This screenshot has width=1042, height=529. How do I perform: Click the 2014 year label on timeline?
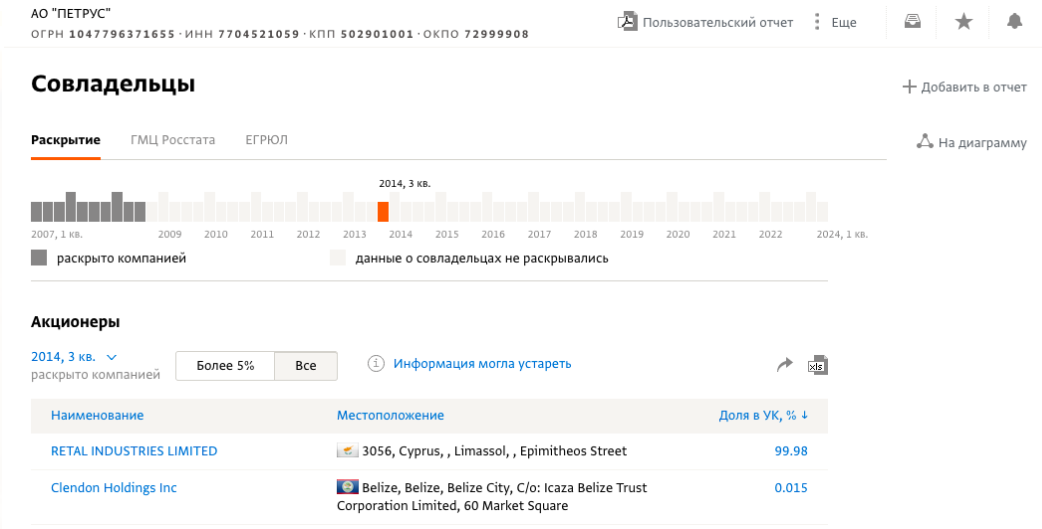point(401,235)
